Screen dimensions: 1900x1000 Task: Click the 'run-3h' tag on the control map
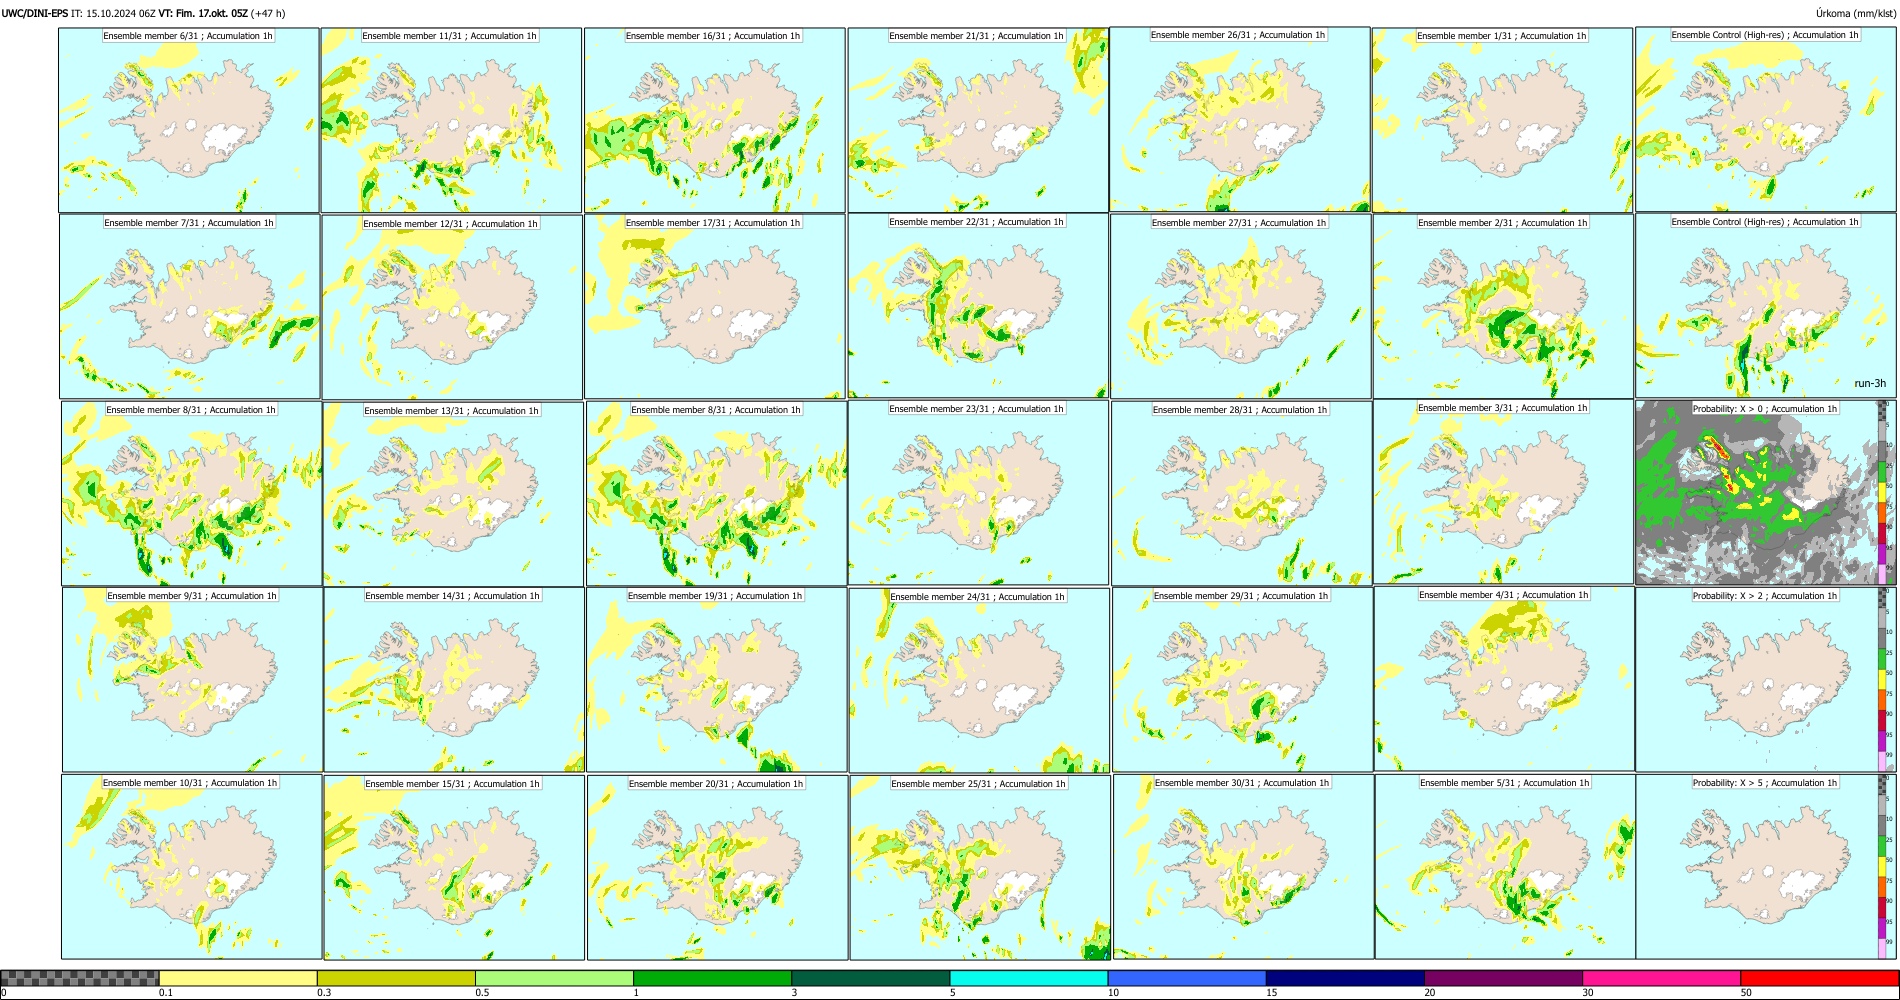1870,384
